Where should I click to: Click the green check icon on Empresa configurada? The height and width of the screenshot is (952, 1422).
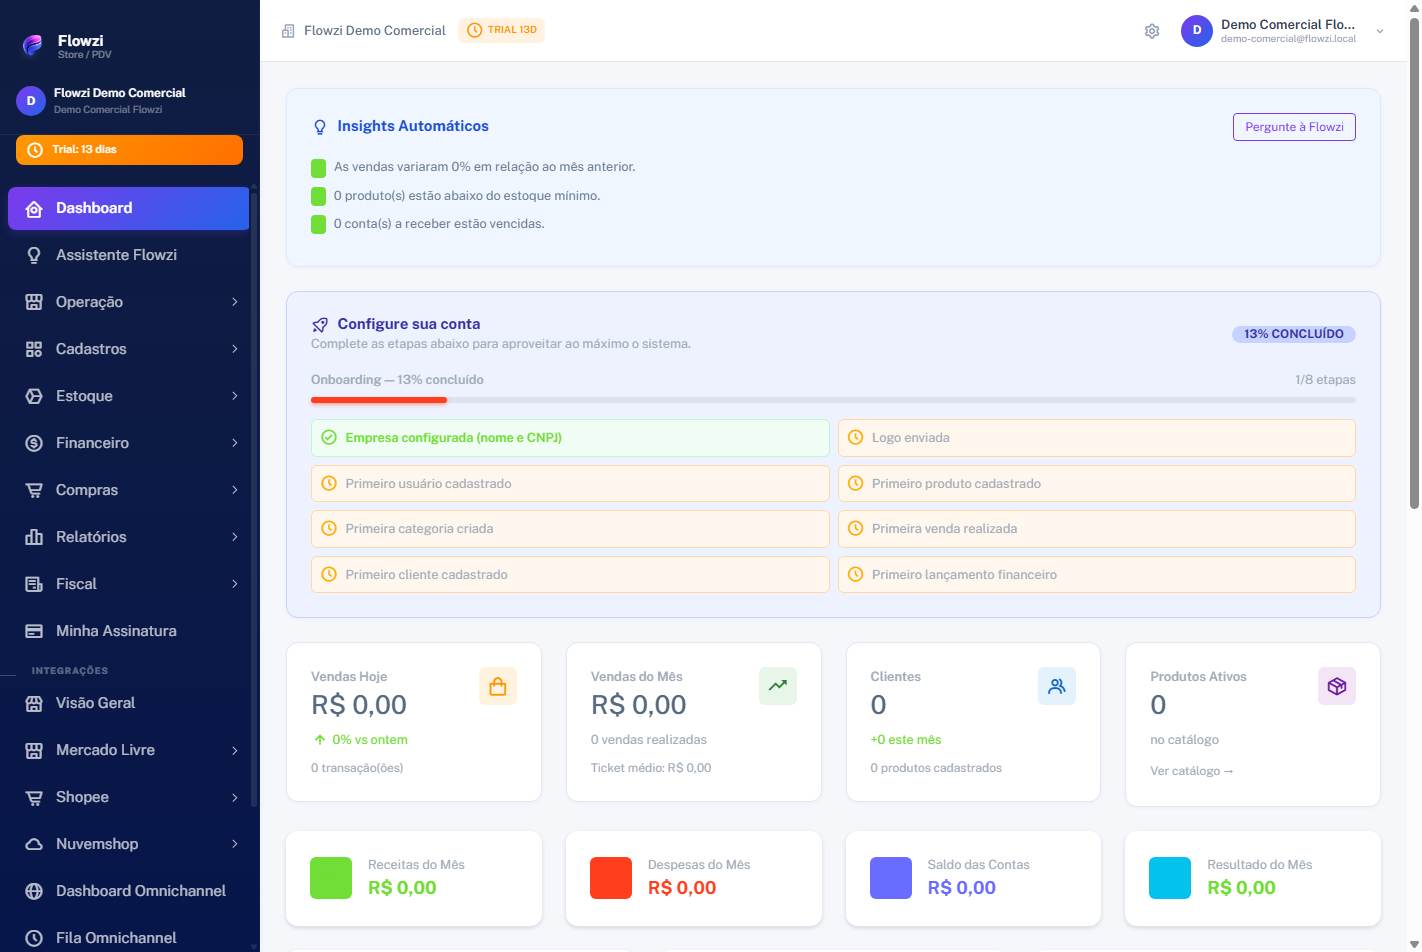click(329, 437)
